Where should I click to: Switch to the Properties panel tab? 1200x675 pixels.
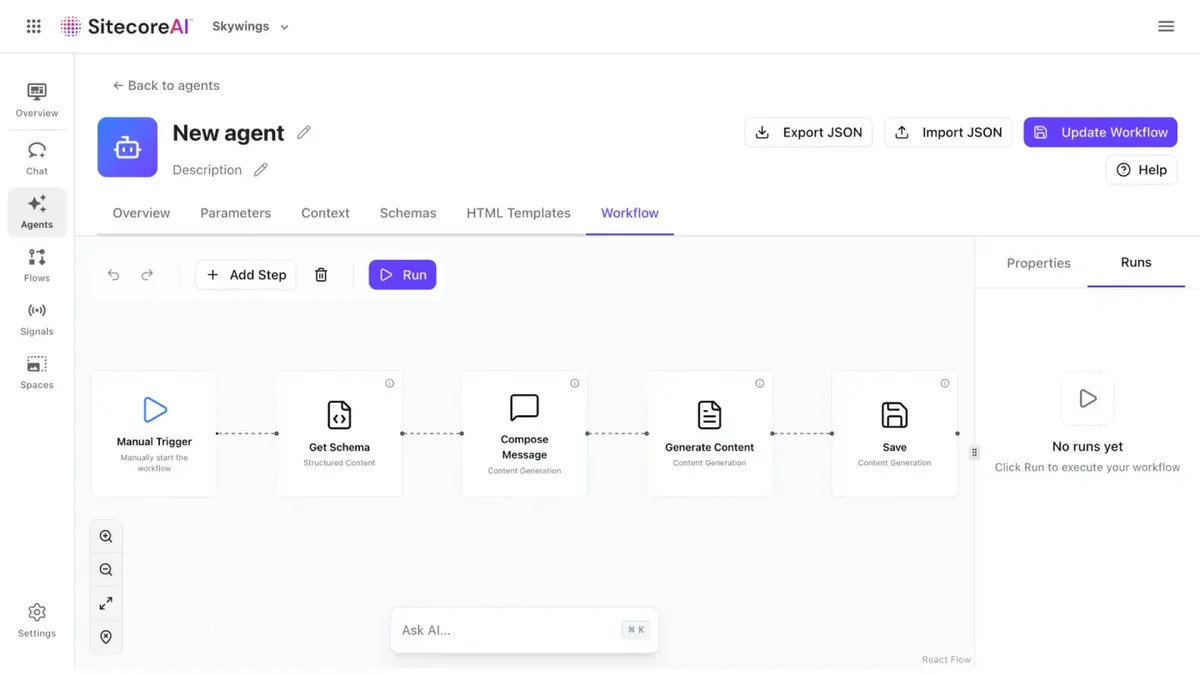tap(1038, 263)
